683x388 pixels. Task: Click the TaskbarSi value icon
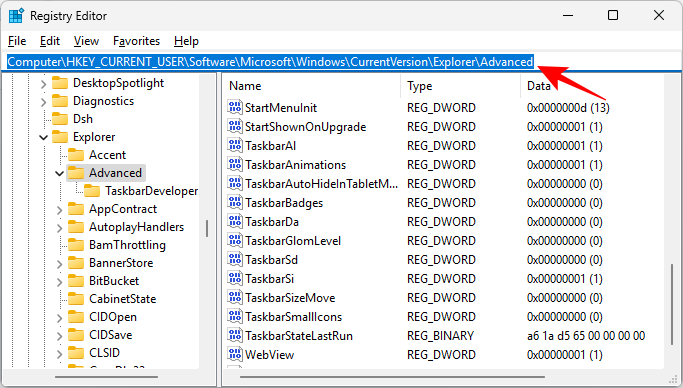235,279
